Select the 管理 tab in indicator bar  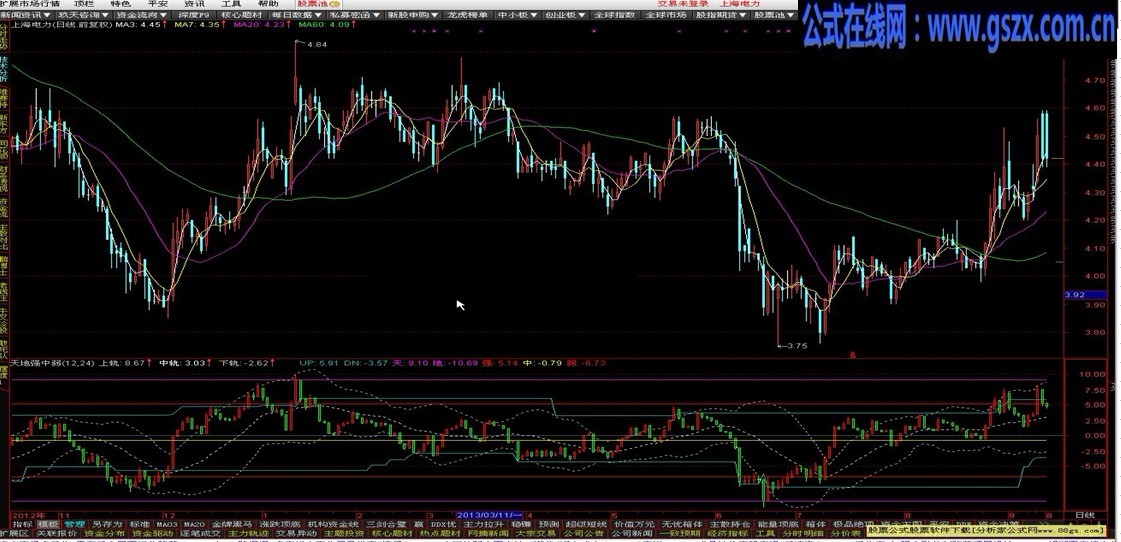click(74, 524)
